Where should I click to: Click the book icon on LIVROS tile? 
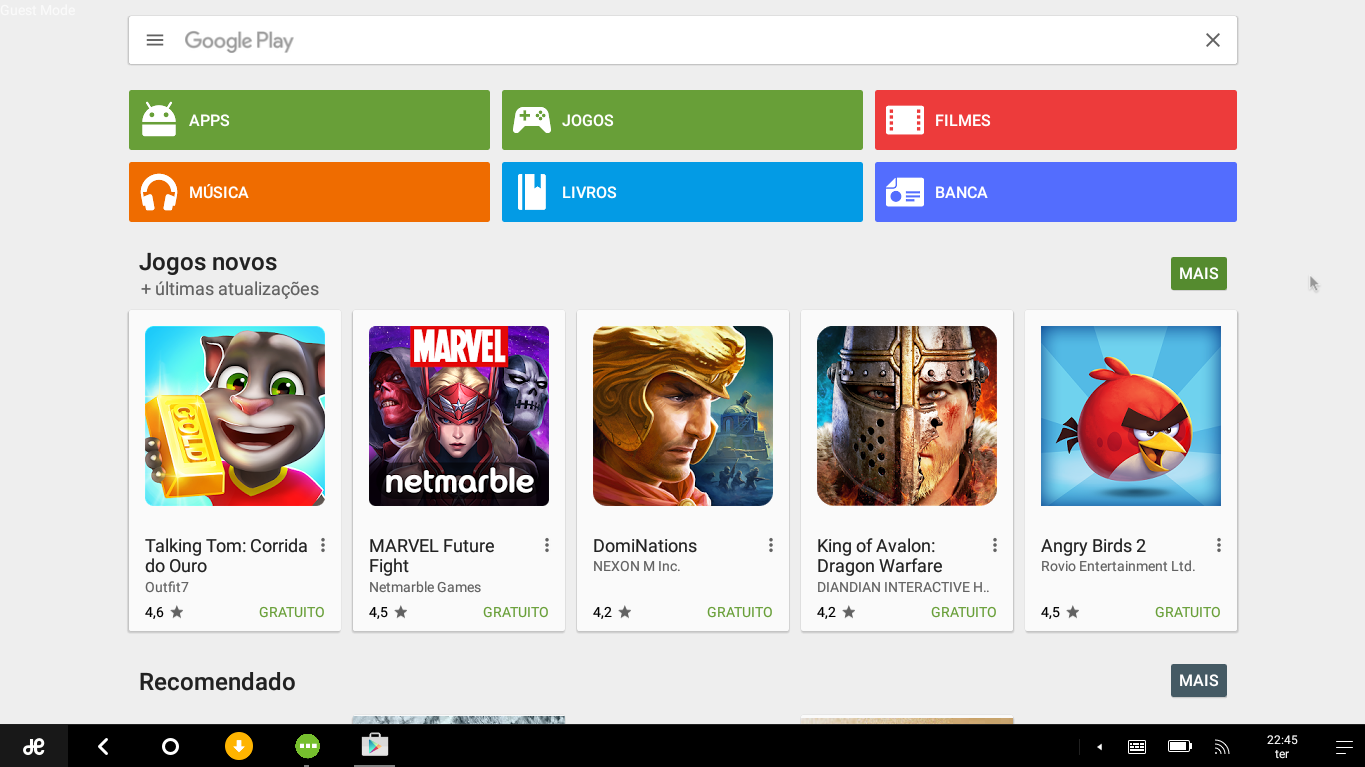tap(532, 192)
